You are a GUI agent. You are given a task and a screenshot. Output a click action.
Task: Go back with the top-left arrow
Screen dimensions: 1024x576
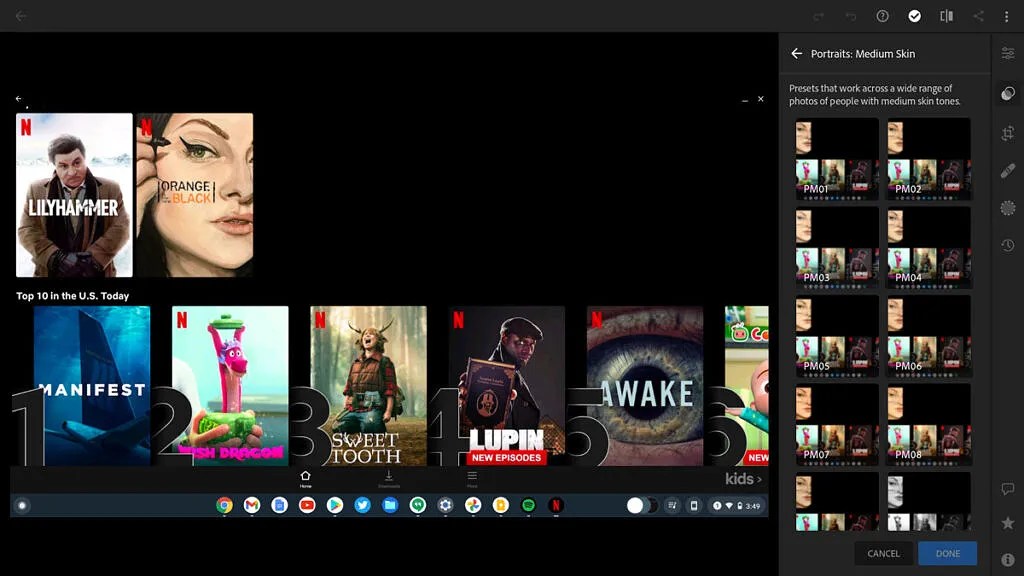coord(21,16)
